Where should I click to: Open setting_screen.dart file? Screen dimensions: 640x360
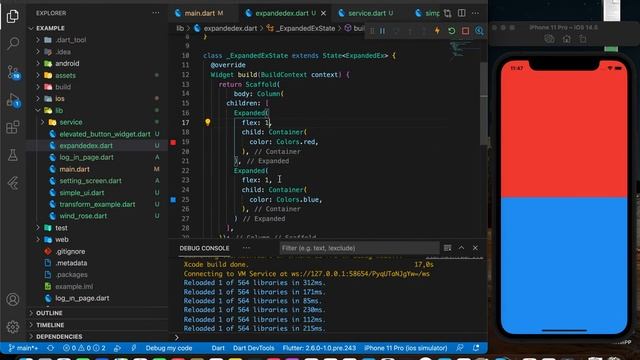pyautogui.click(x=90, y=181)
